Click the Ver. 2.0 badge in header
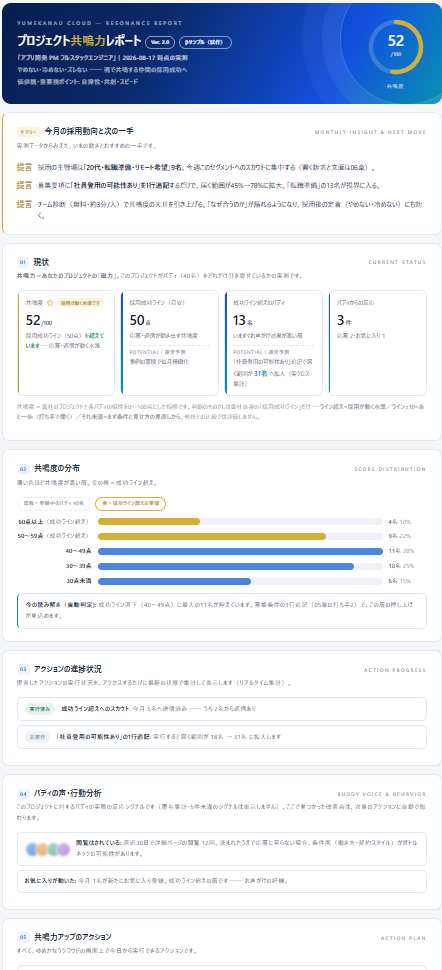The width and height of the screenshot is (442, 970). point(160,42)
